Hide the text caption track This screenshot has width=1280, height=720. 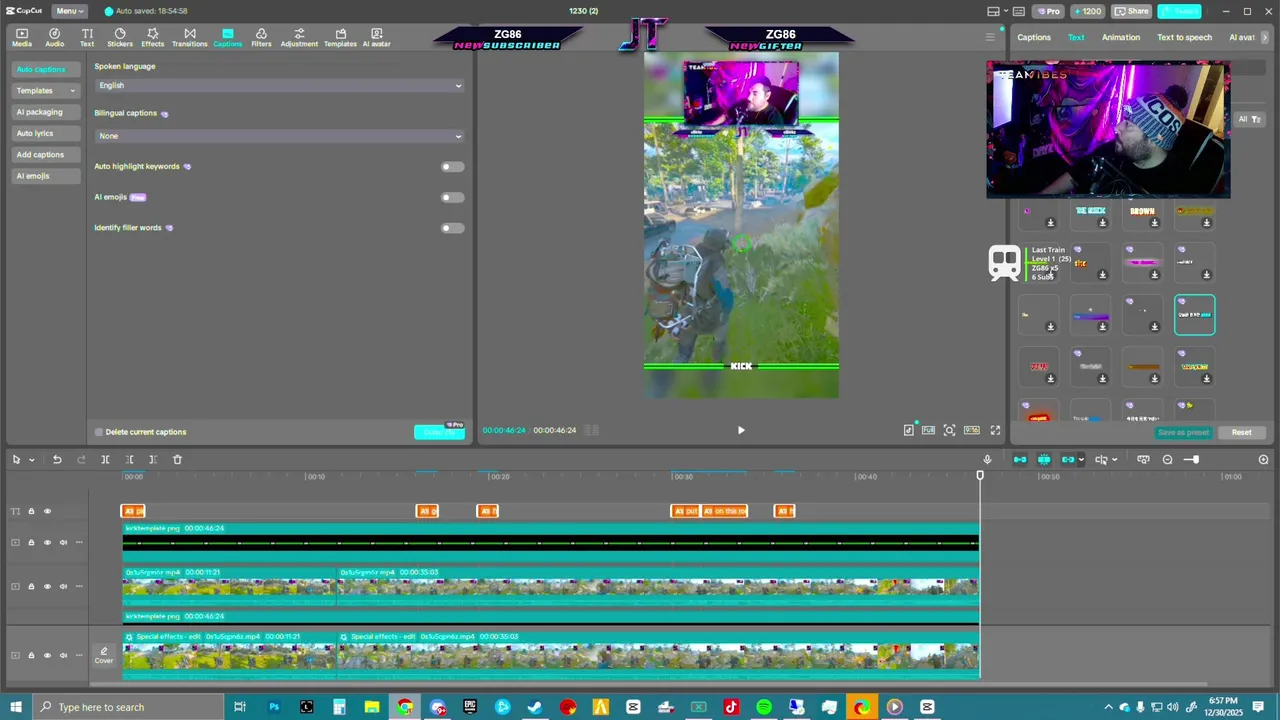click(47, 511)
